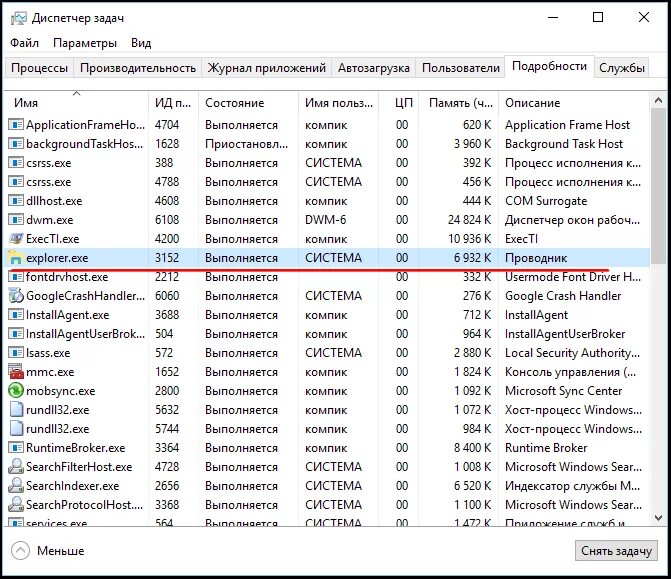
Task: Sort by the Память column header
Action: click(459, 103)
